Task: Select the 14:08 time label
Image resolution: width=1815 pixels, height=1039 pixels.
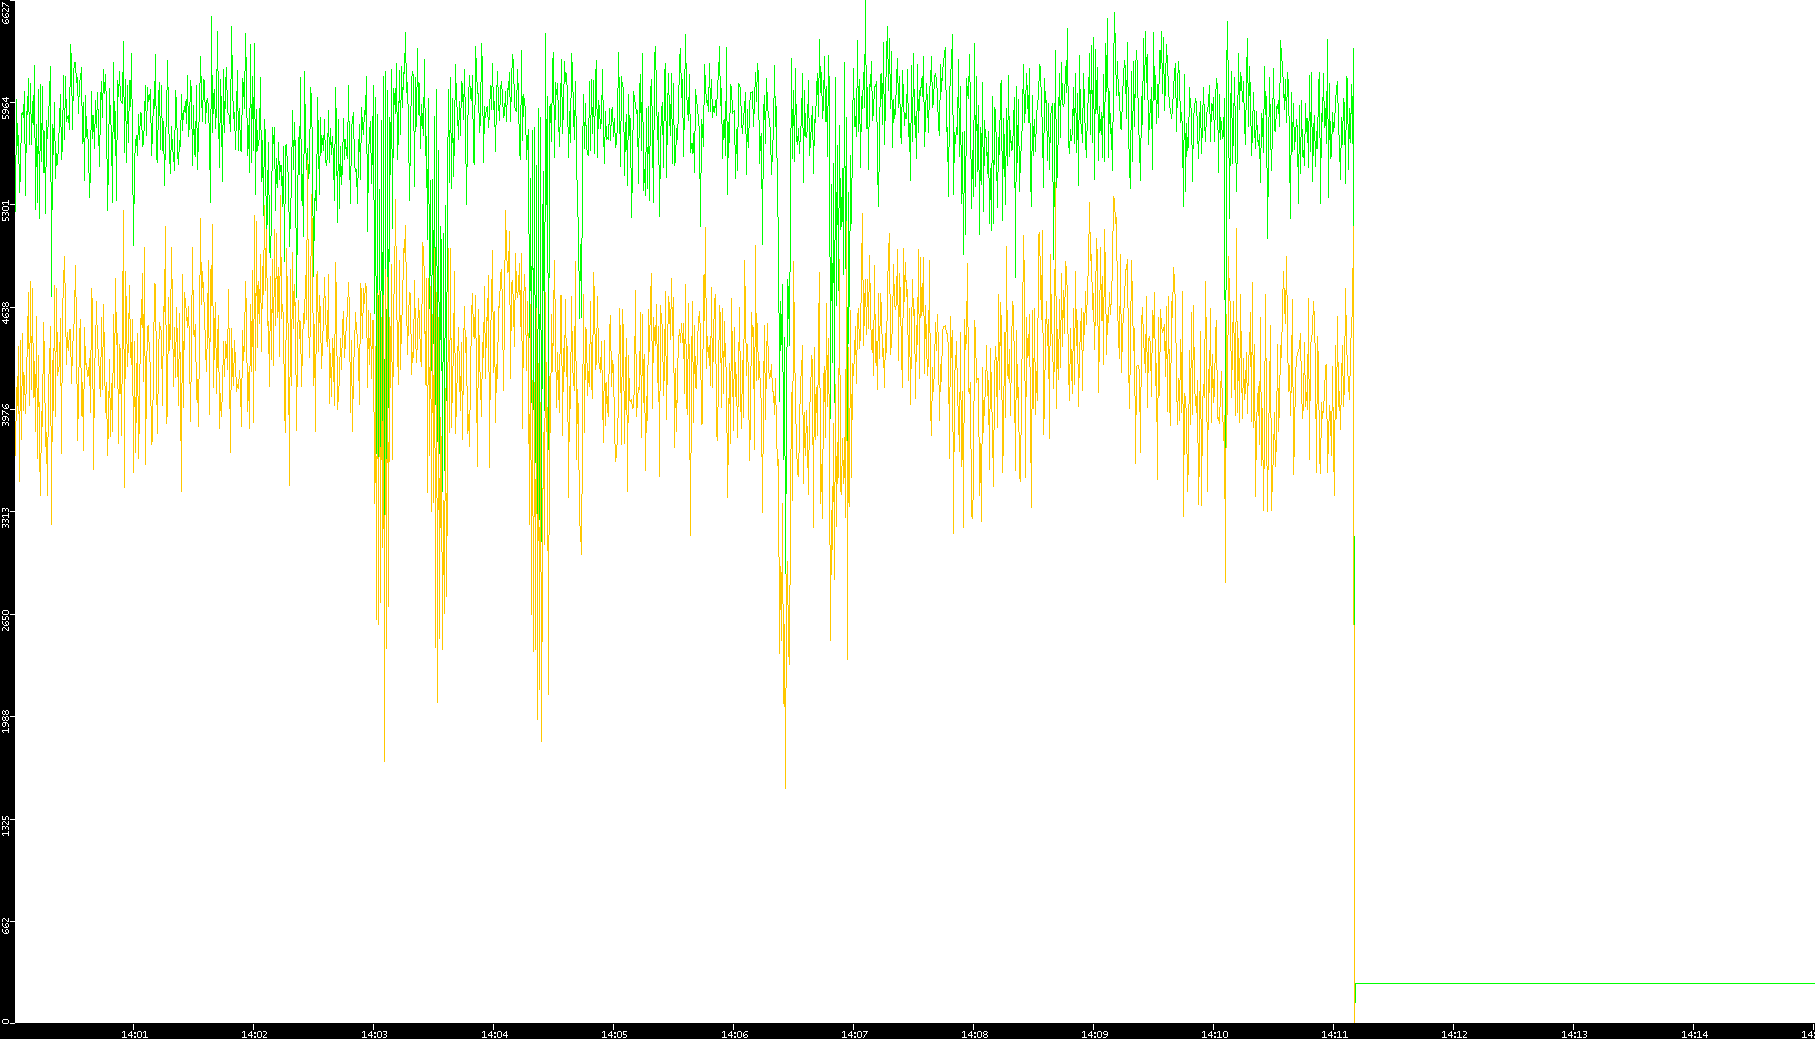Action: pos(974,1034)
